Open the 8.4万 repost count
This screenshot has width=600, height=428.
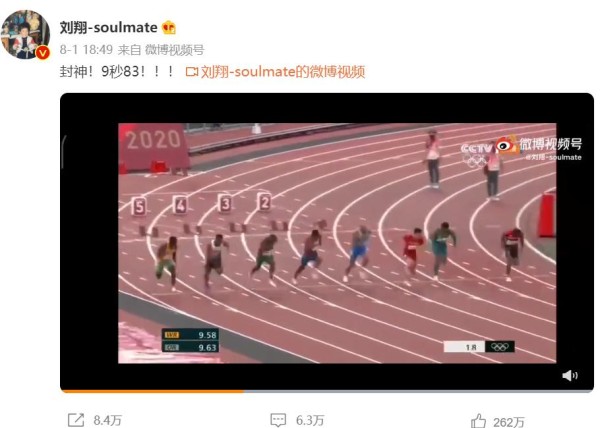108,420
